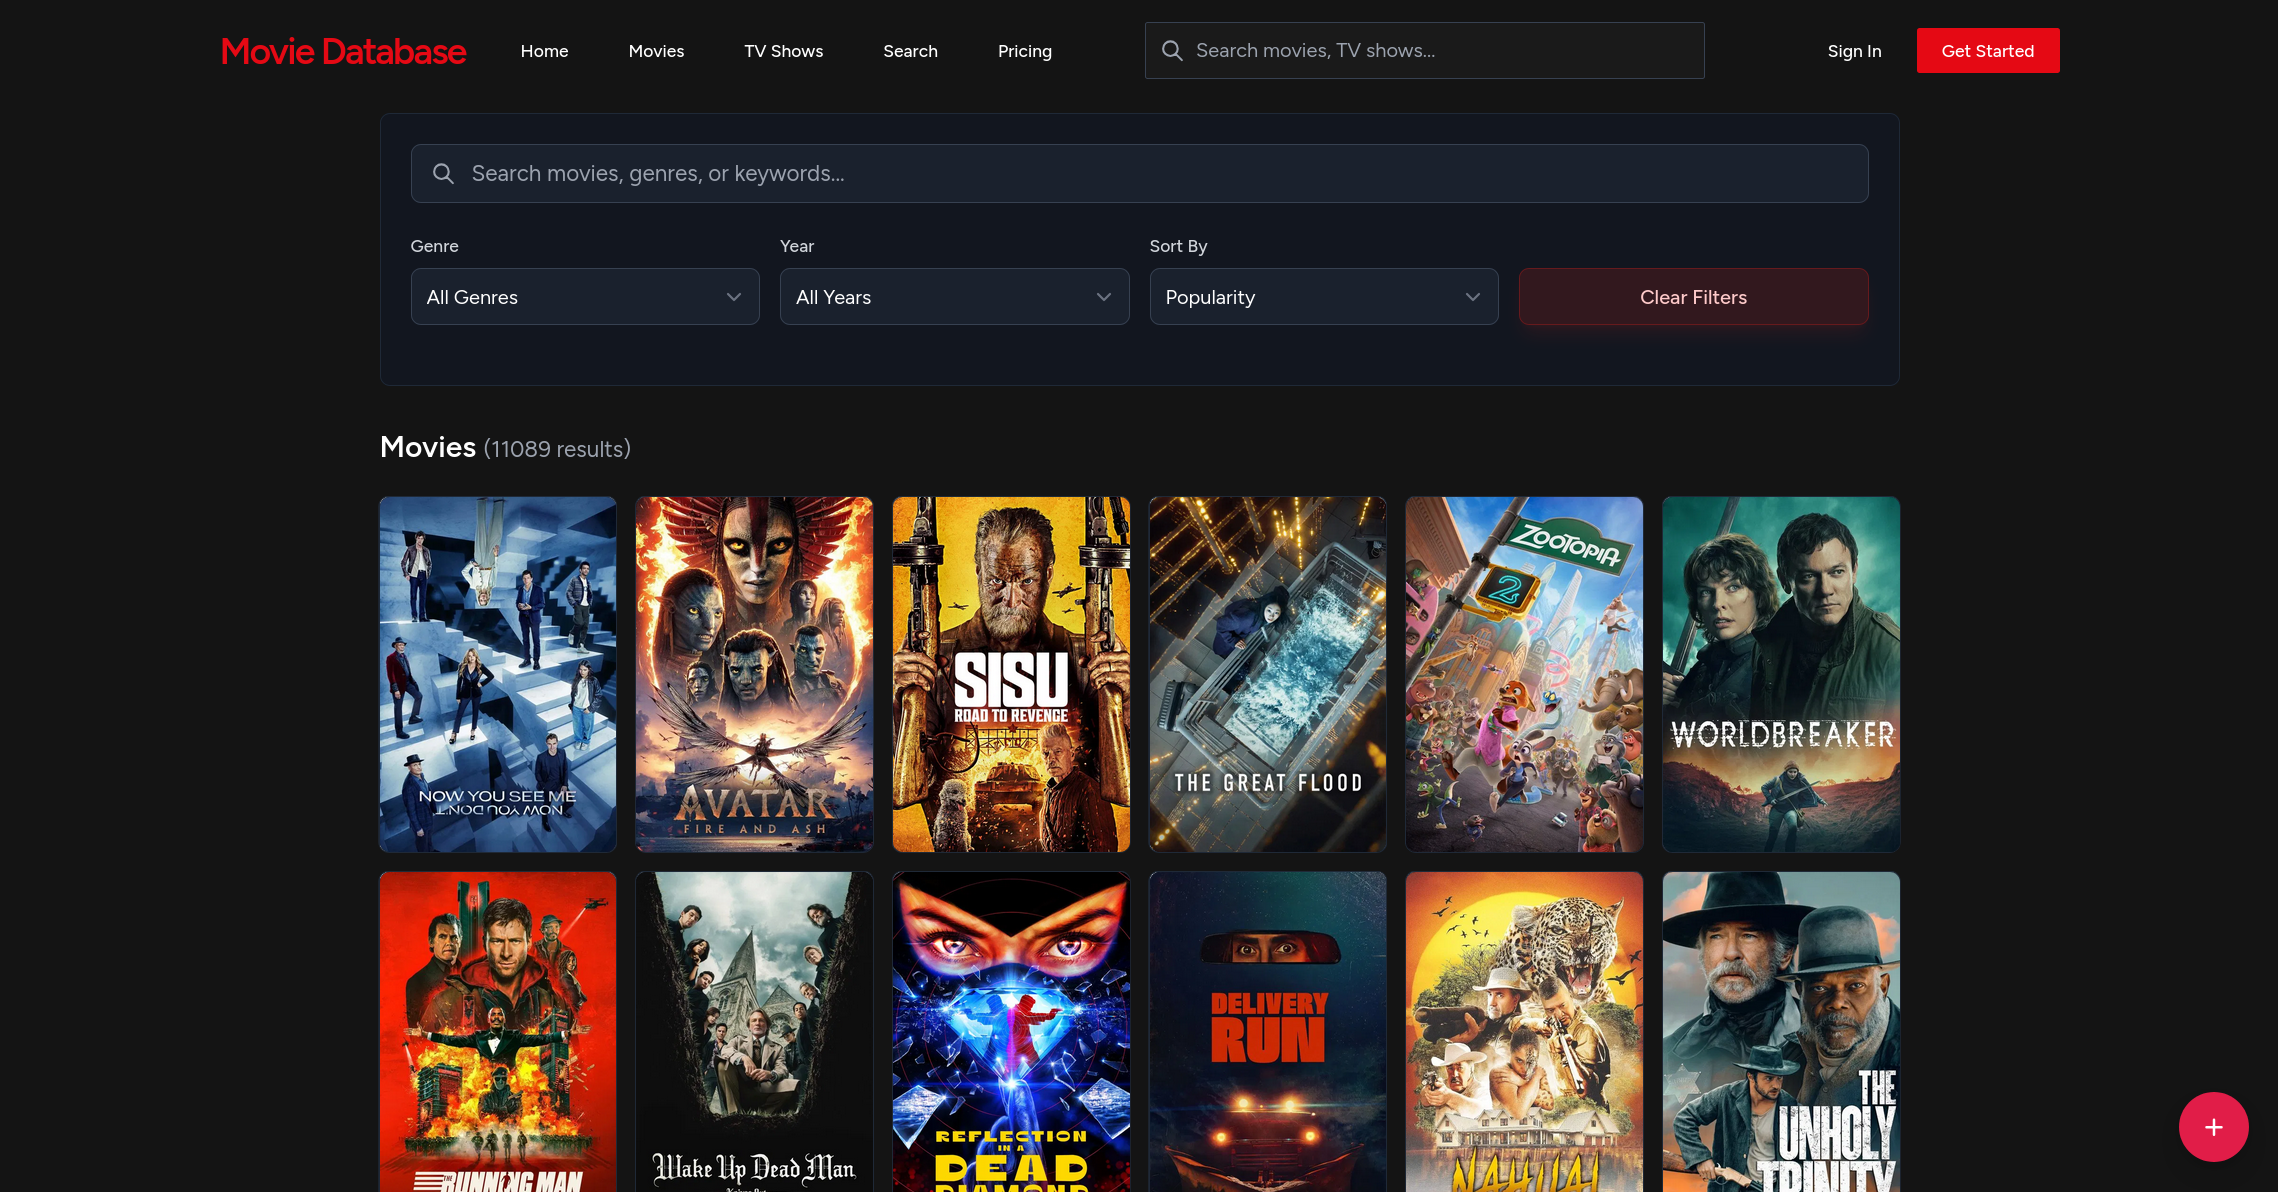Open the Sort By dropdown chevron
The image size is (2278, 1192).
pos(1472,296)
